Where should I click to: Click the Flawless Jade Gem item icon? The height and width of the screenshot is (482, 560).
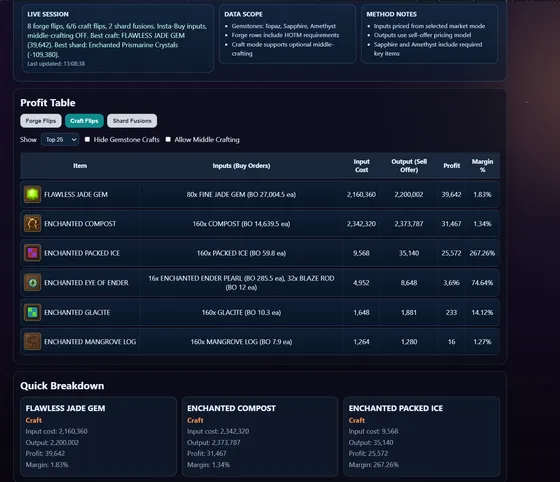(x=32, y=194)
